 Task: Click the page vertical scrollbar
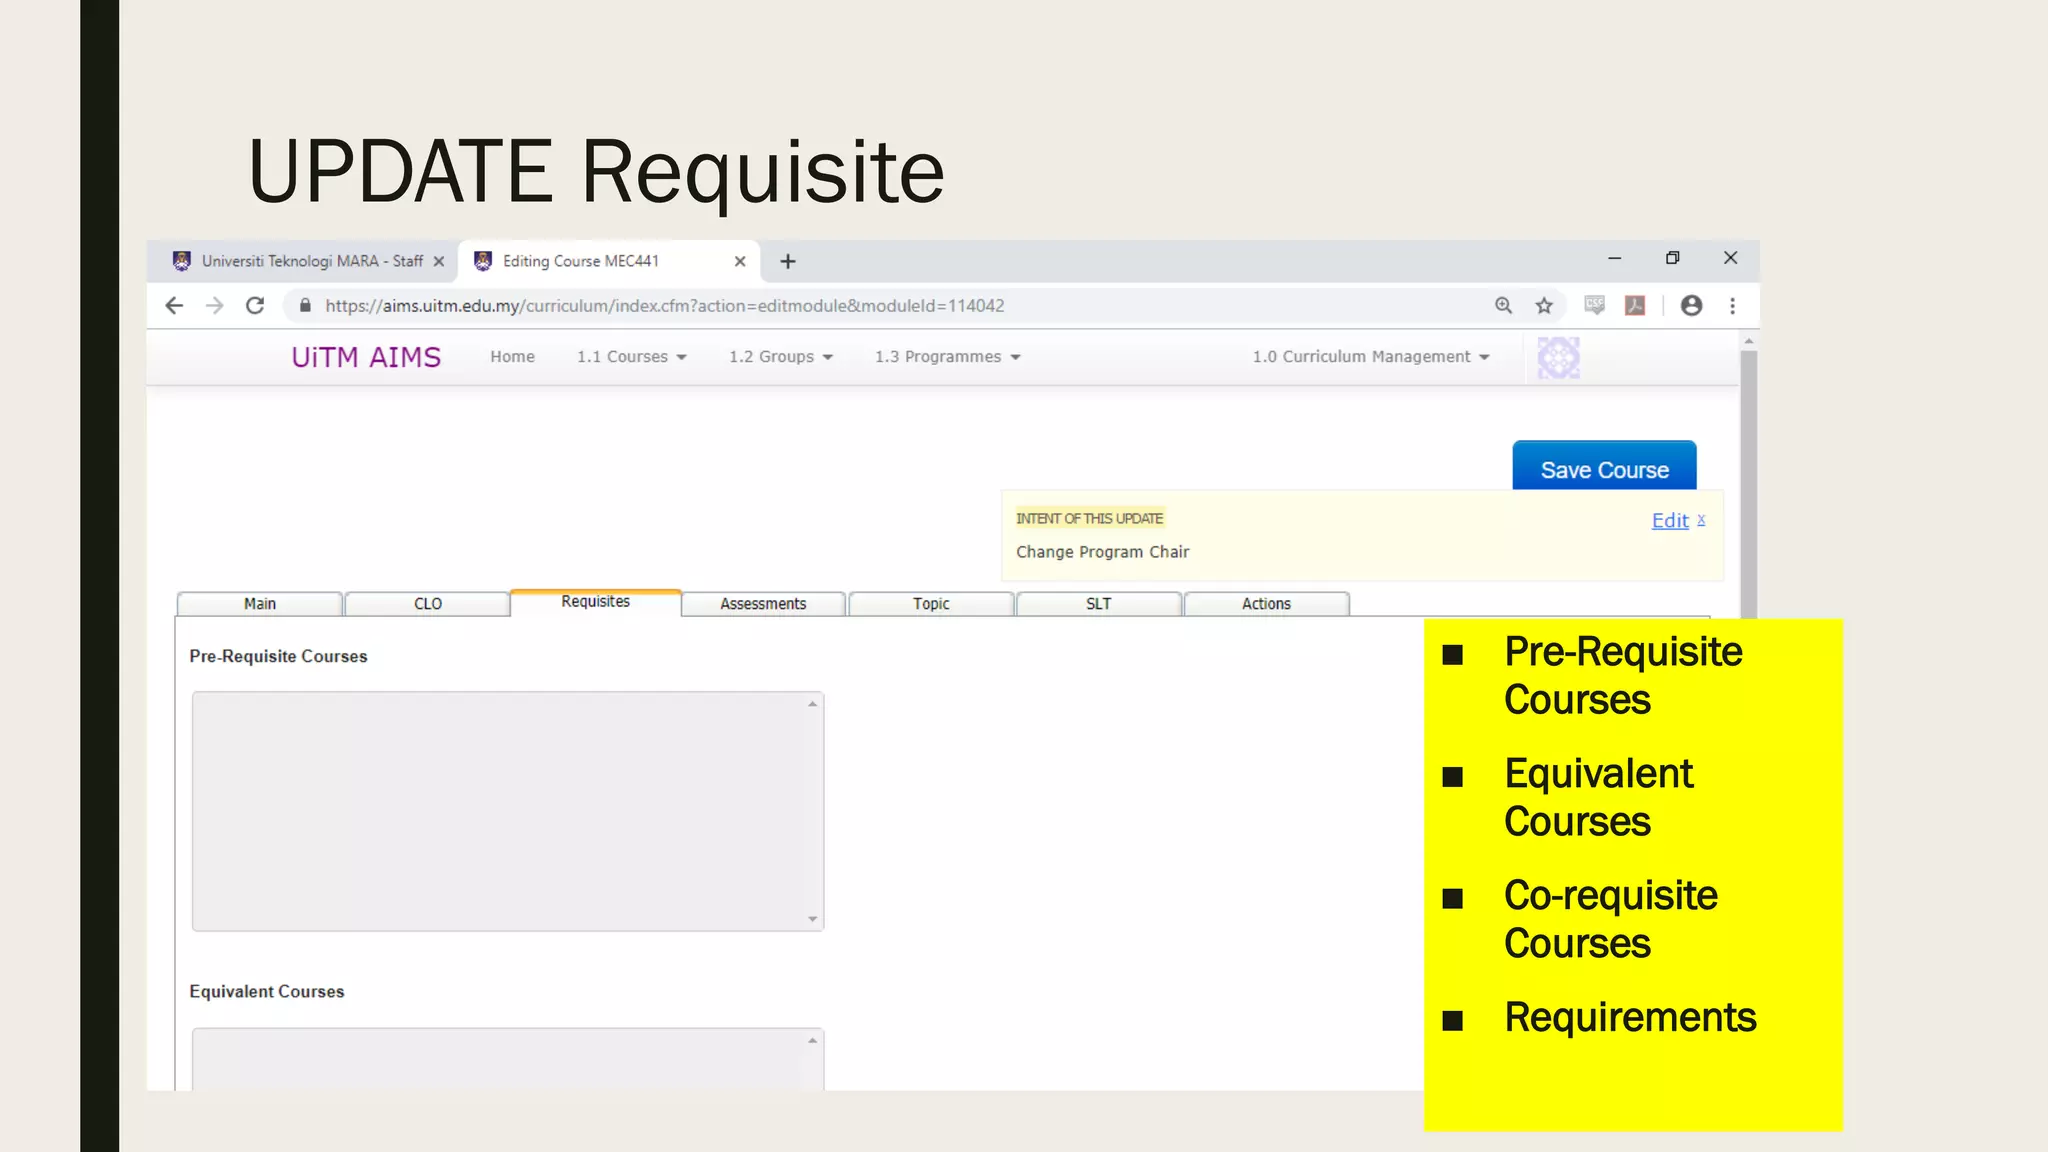click(x=1748, y=480)
